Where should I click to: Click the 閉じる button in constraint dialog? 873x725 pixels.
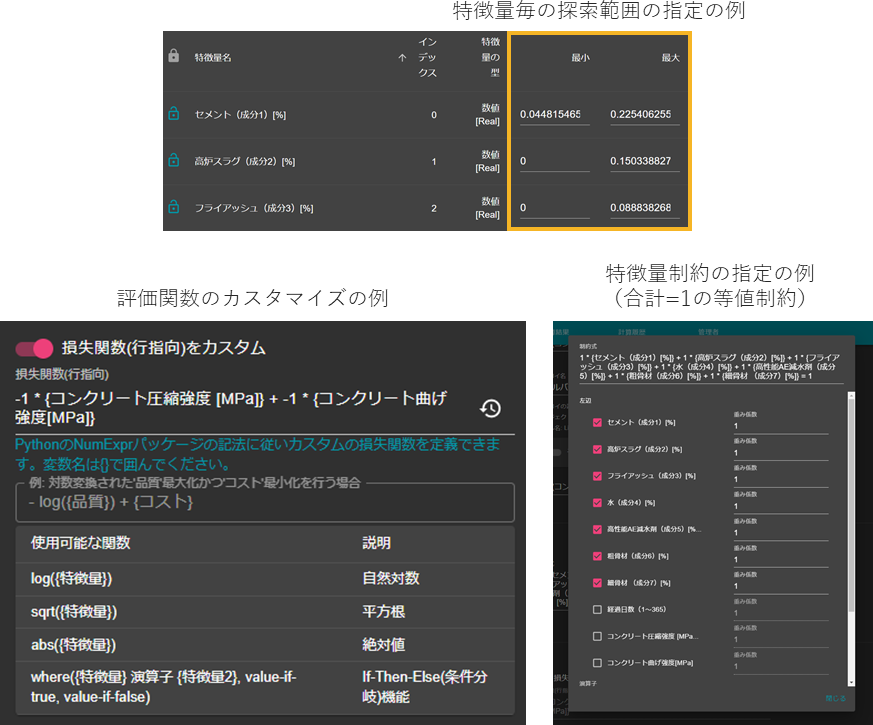tap(835, 698)
